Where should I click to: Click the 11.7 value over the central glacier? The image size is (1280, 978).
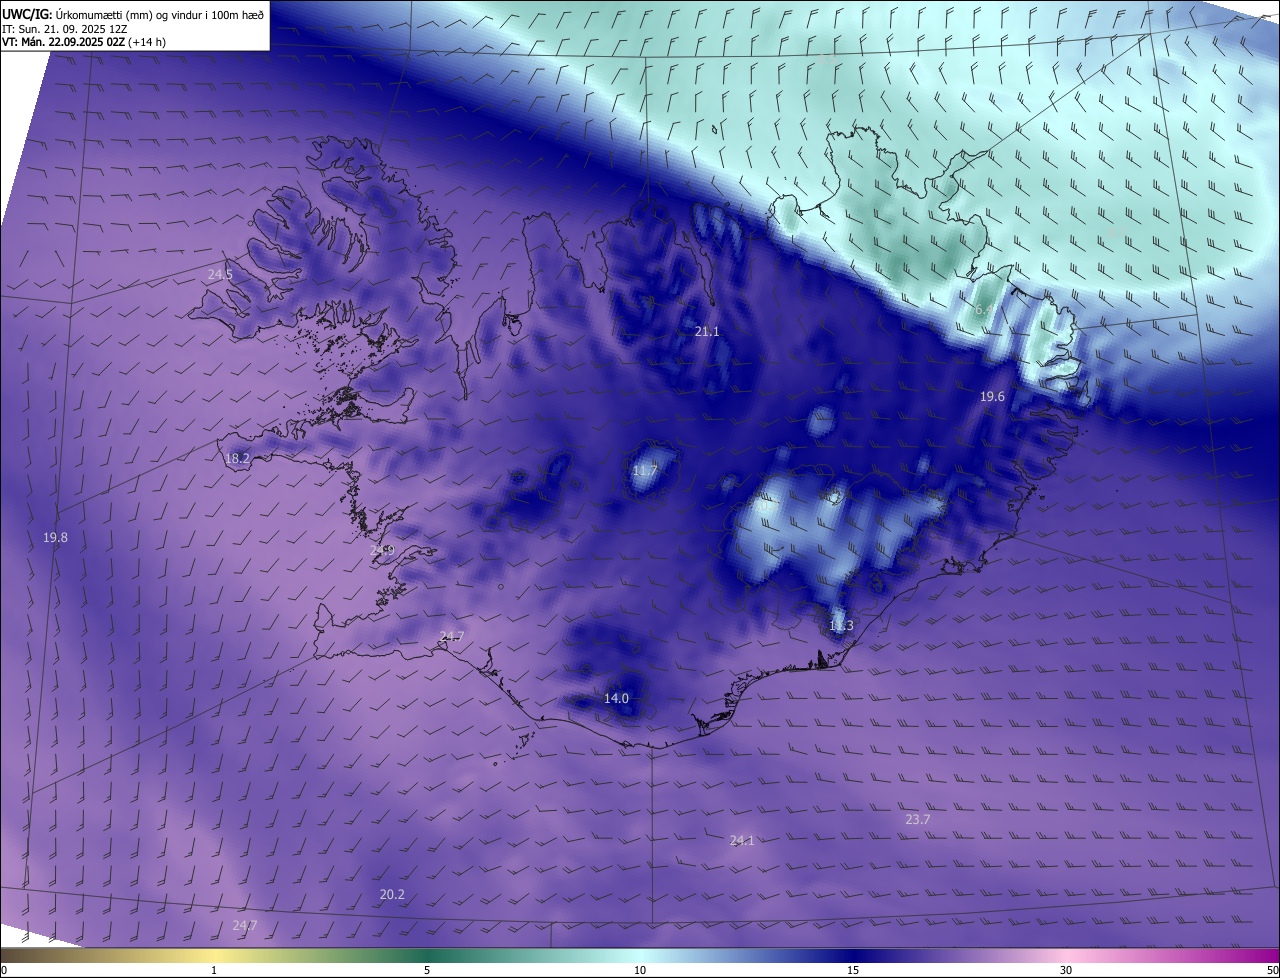(645, 471)
